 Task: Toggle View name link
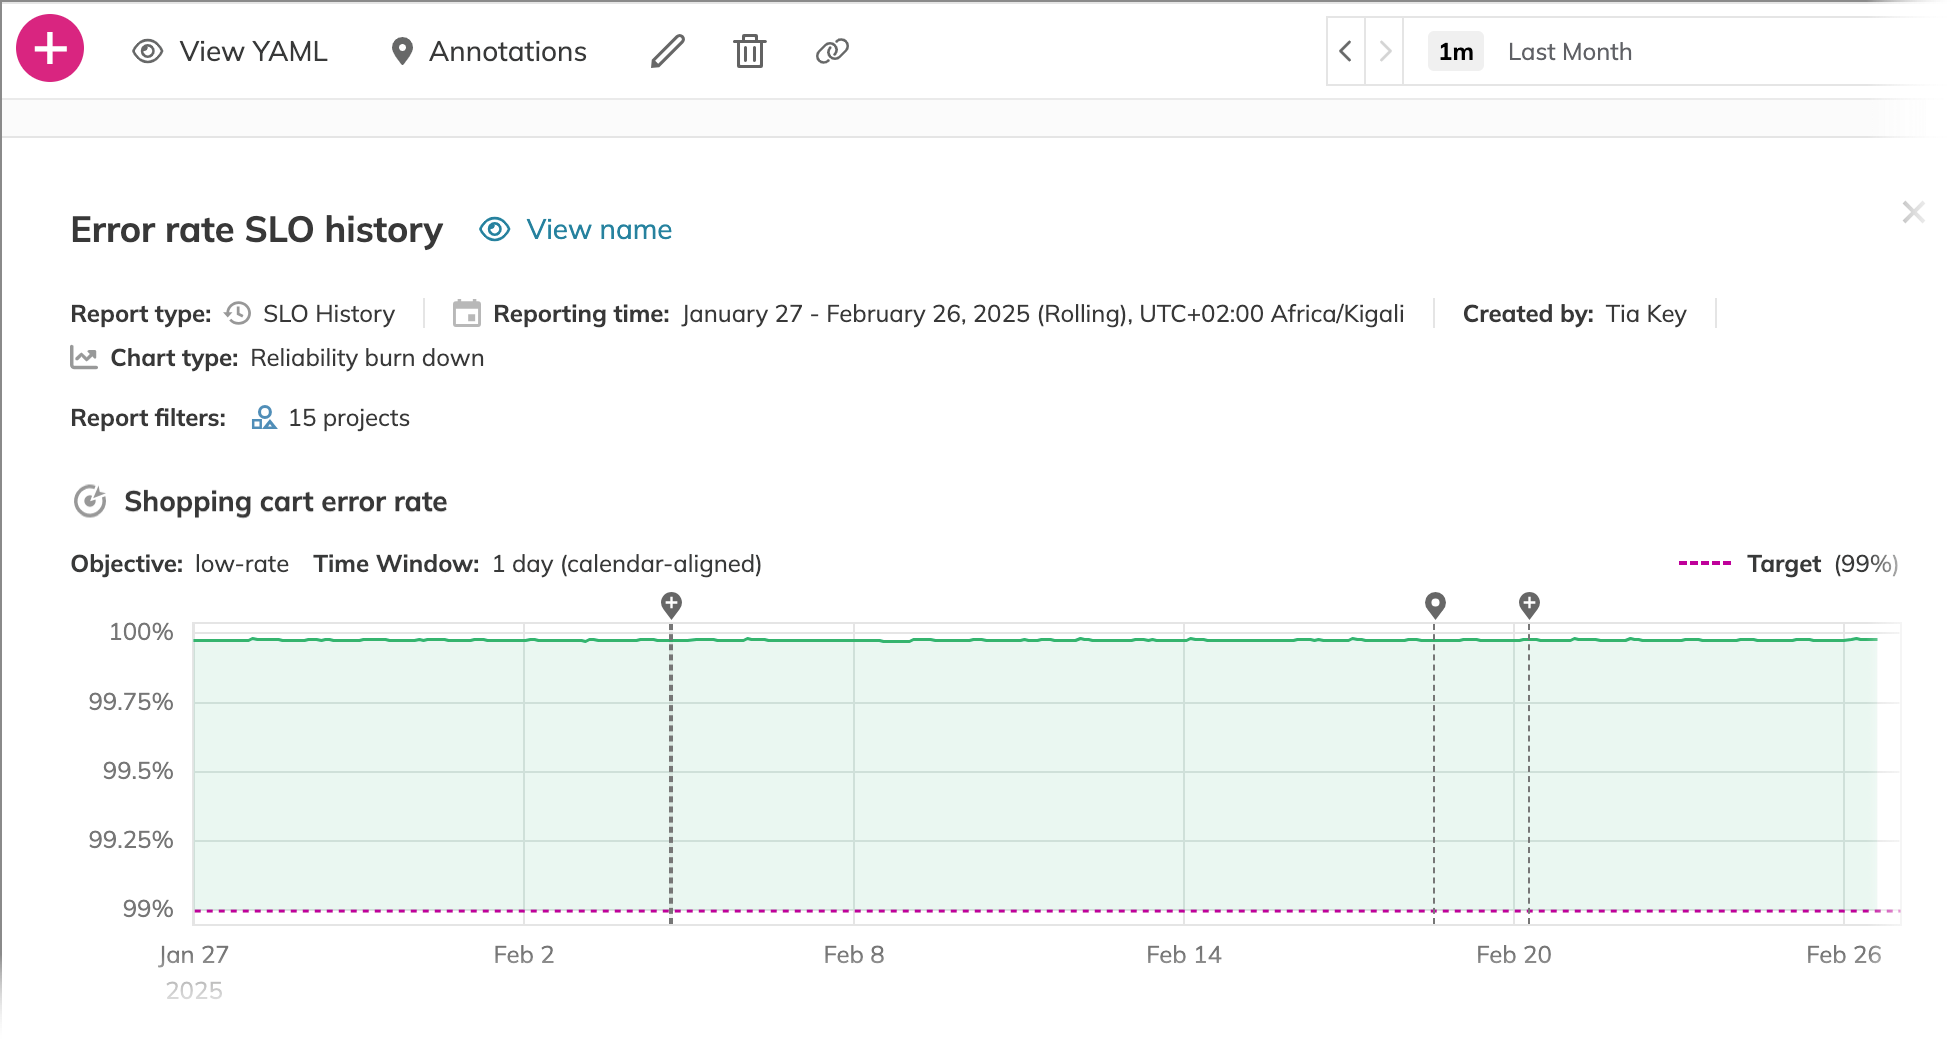(599, 230)
